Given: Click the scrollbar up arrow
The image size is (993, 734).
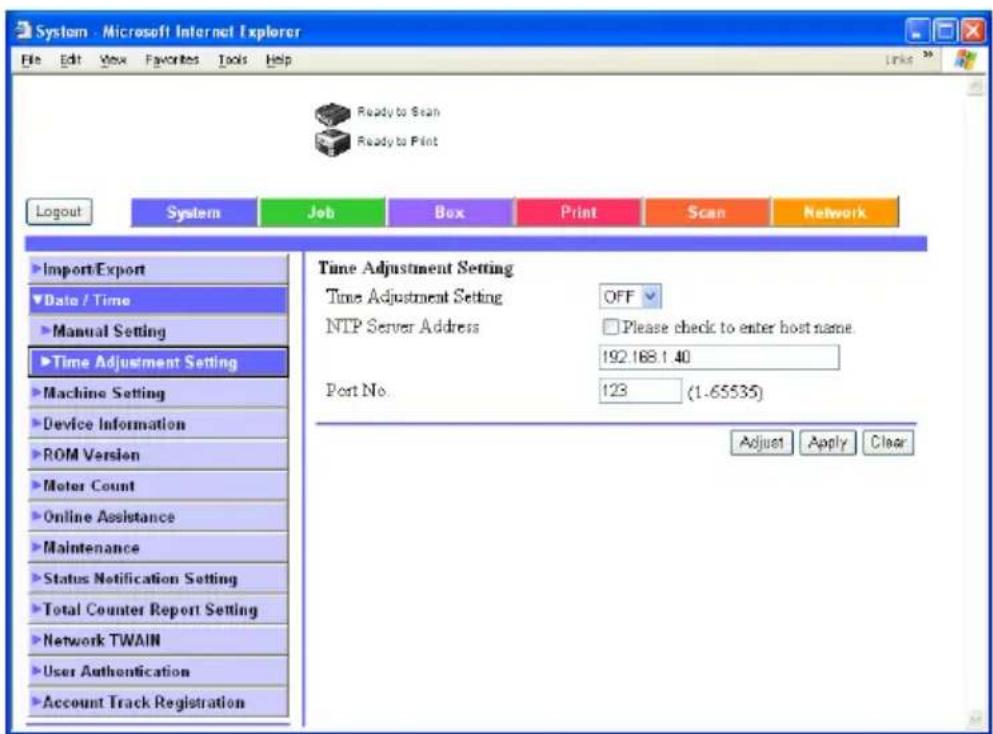Looking at the screenshot, I should pyautogui.click(x=976, y=87).
